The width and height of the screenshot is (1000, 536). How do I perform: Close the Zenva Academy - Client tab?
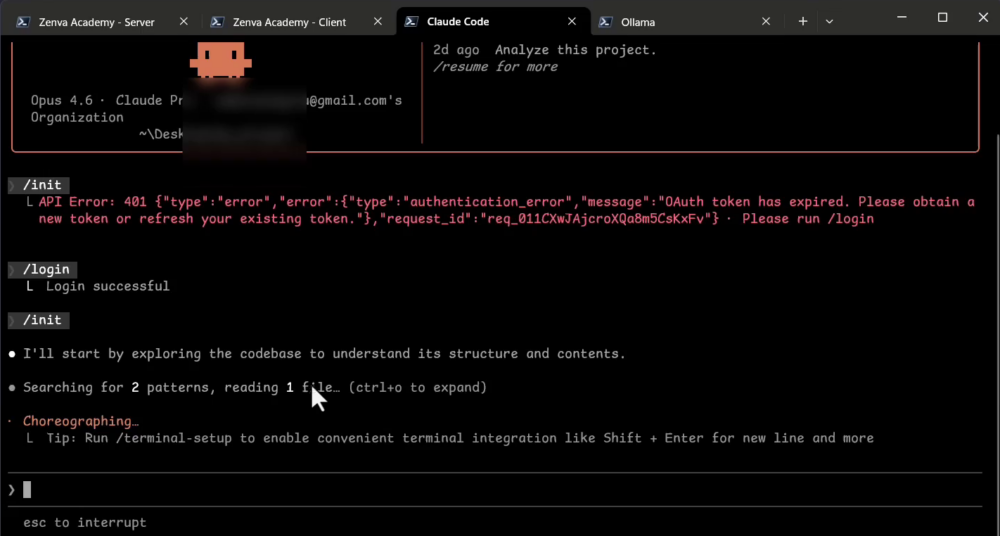pyautogui.click(x=378, y=21)
